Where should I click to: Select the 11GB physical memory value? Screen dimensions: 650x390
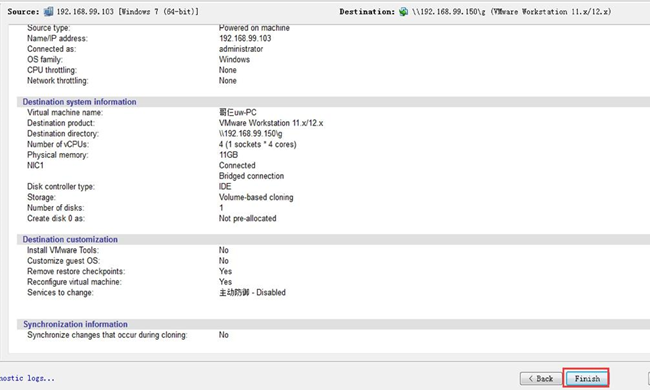click(x=228, y=155)
